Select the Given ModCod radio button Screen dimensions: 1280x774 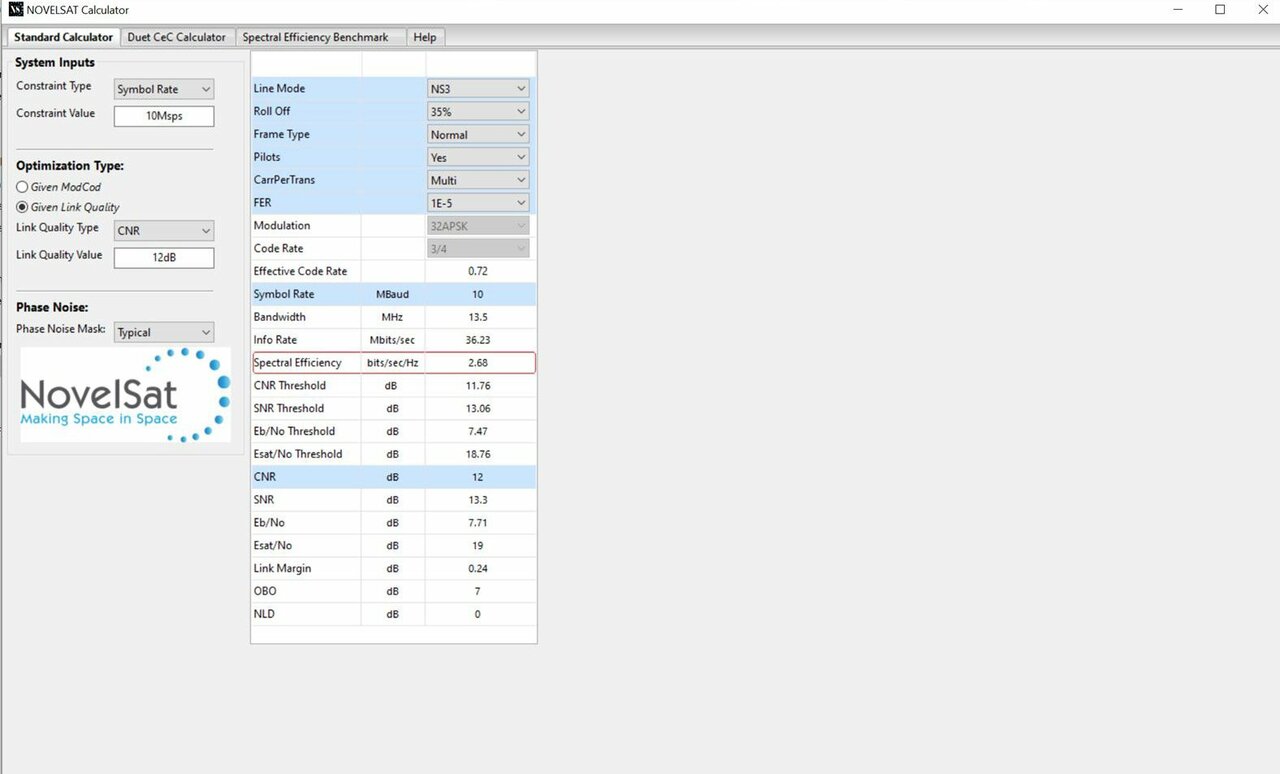(x=21, y=187)
